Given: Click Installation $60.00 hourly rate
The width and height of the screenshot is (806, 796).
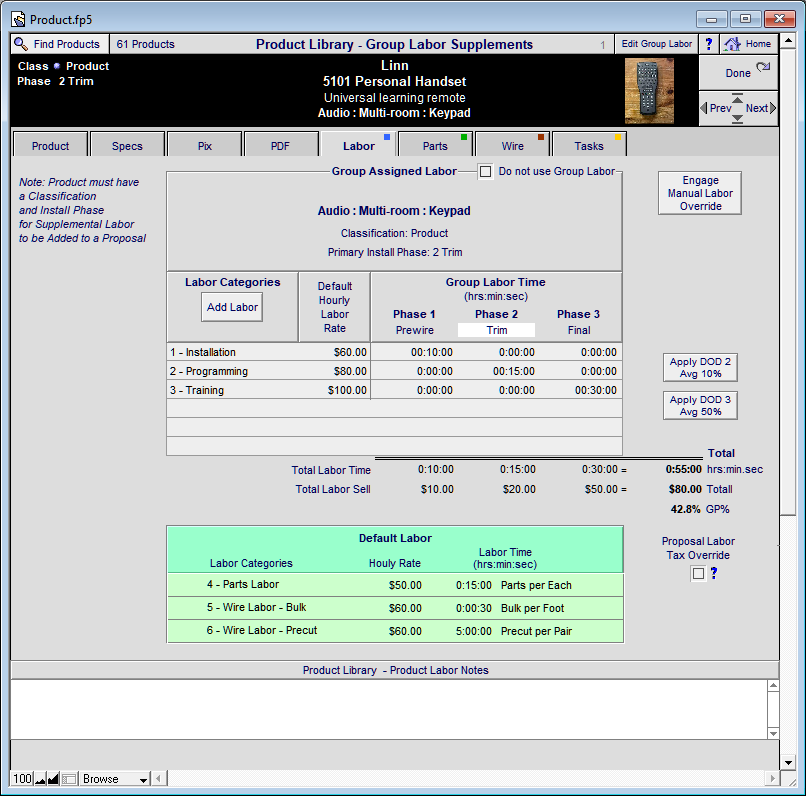Looking at the screenshot, I should pyautogui.click(x=350, y=352).
